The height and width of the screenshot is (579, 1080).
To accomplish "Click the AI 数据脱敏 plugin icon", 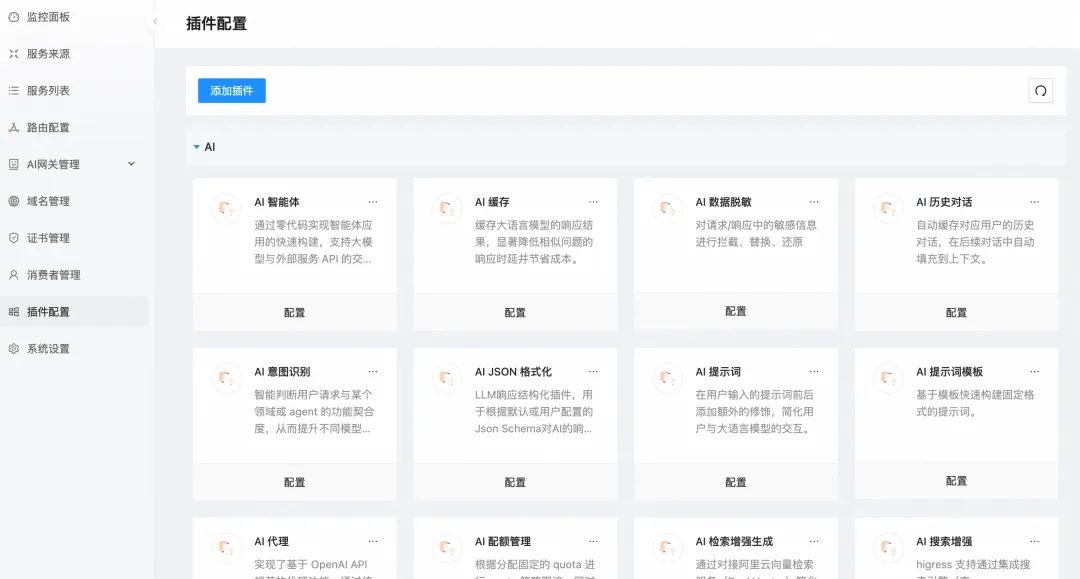I will click(667, 207).
